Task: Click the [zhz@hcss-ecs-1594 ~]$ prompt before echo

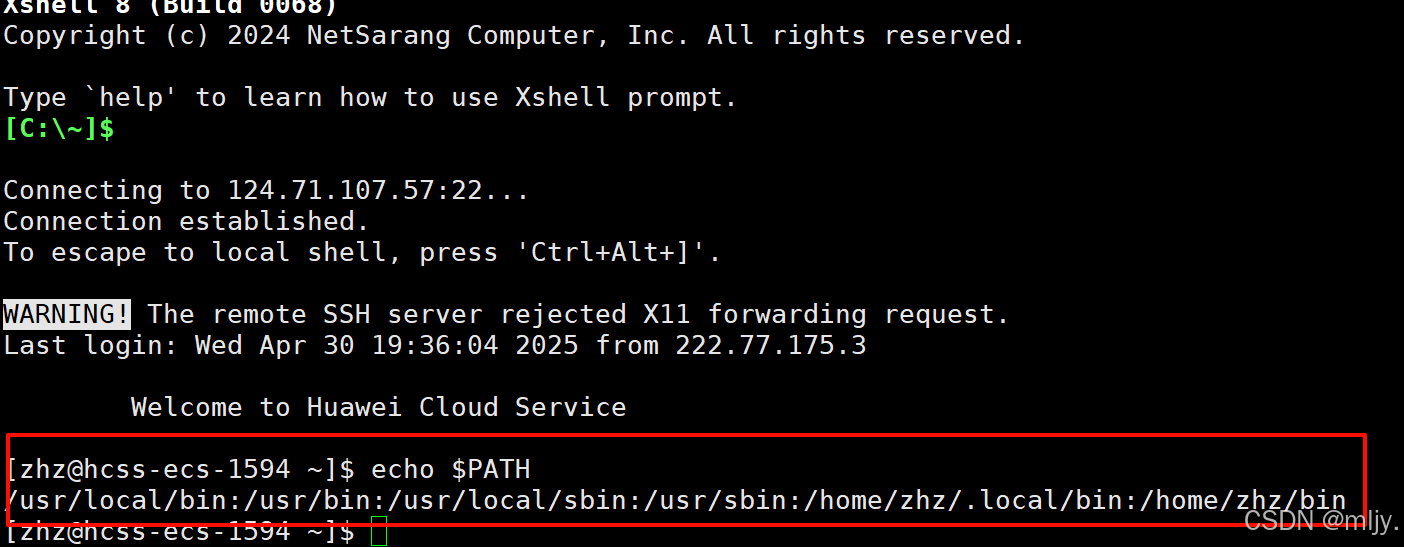Action: click(x=179, y=469)
